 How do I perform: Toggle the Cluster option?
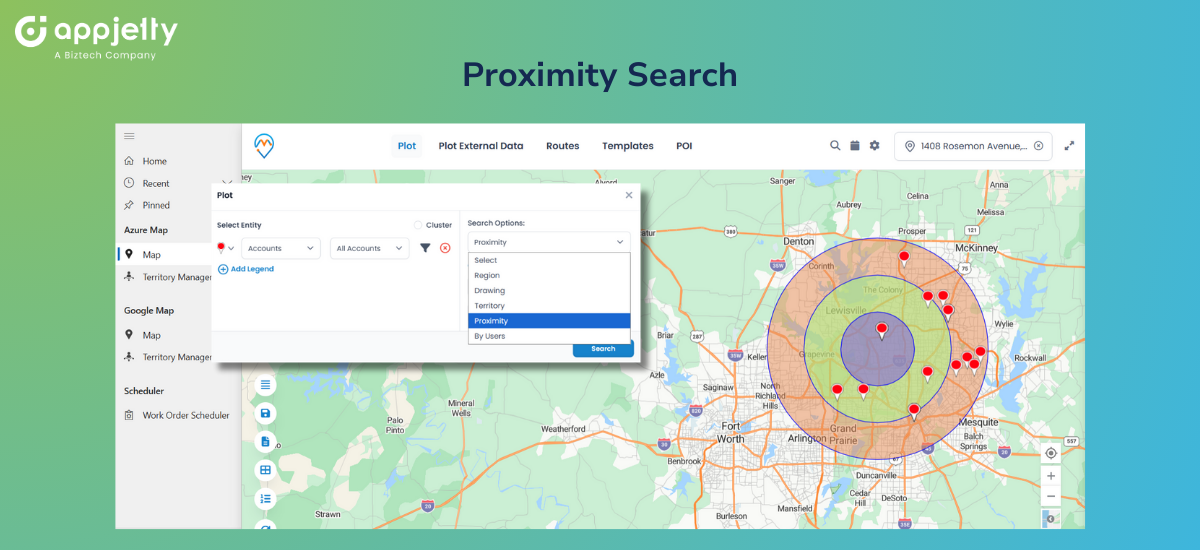point(418,225)
